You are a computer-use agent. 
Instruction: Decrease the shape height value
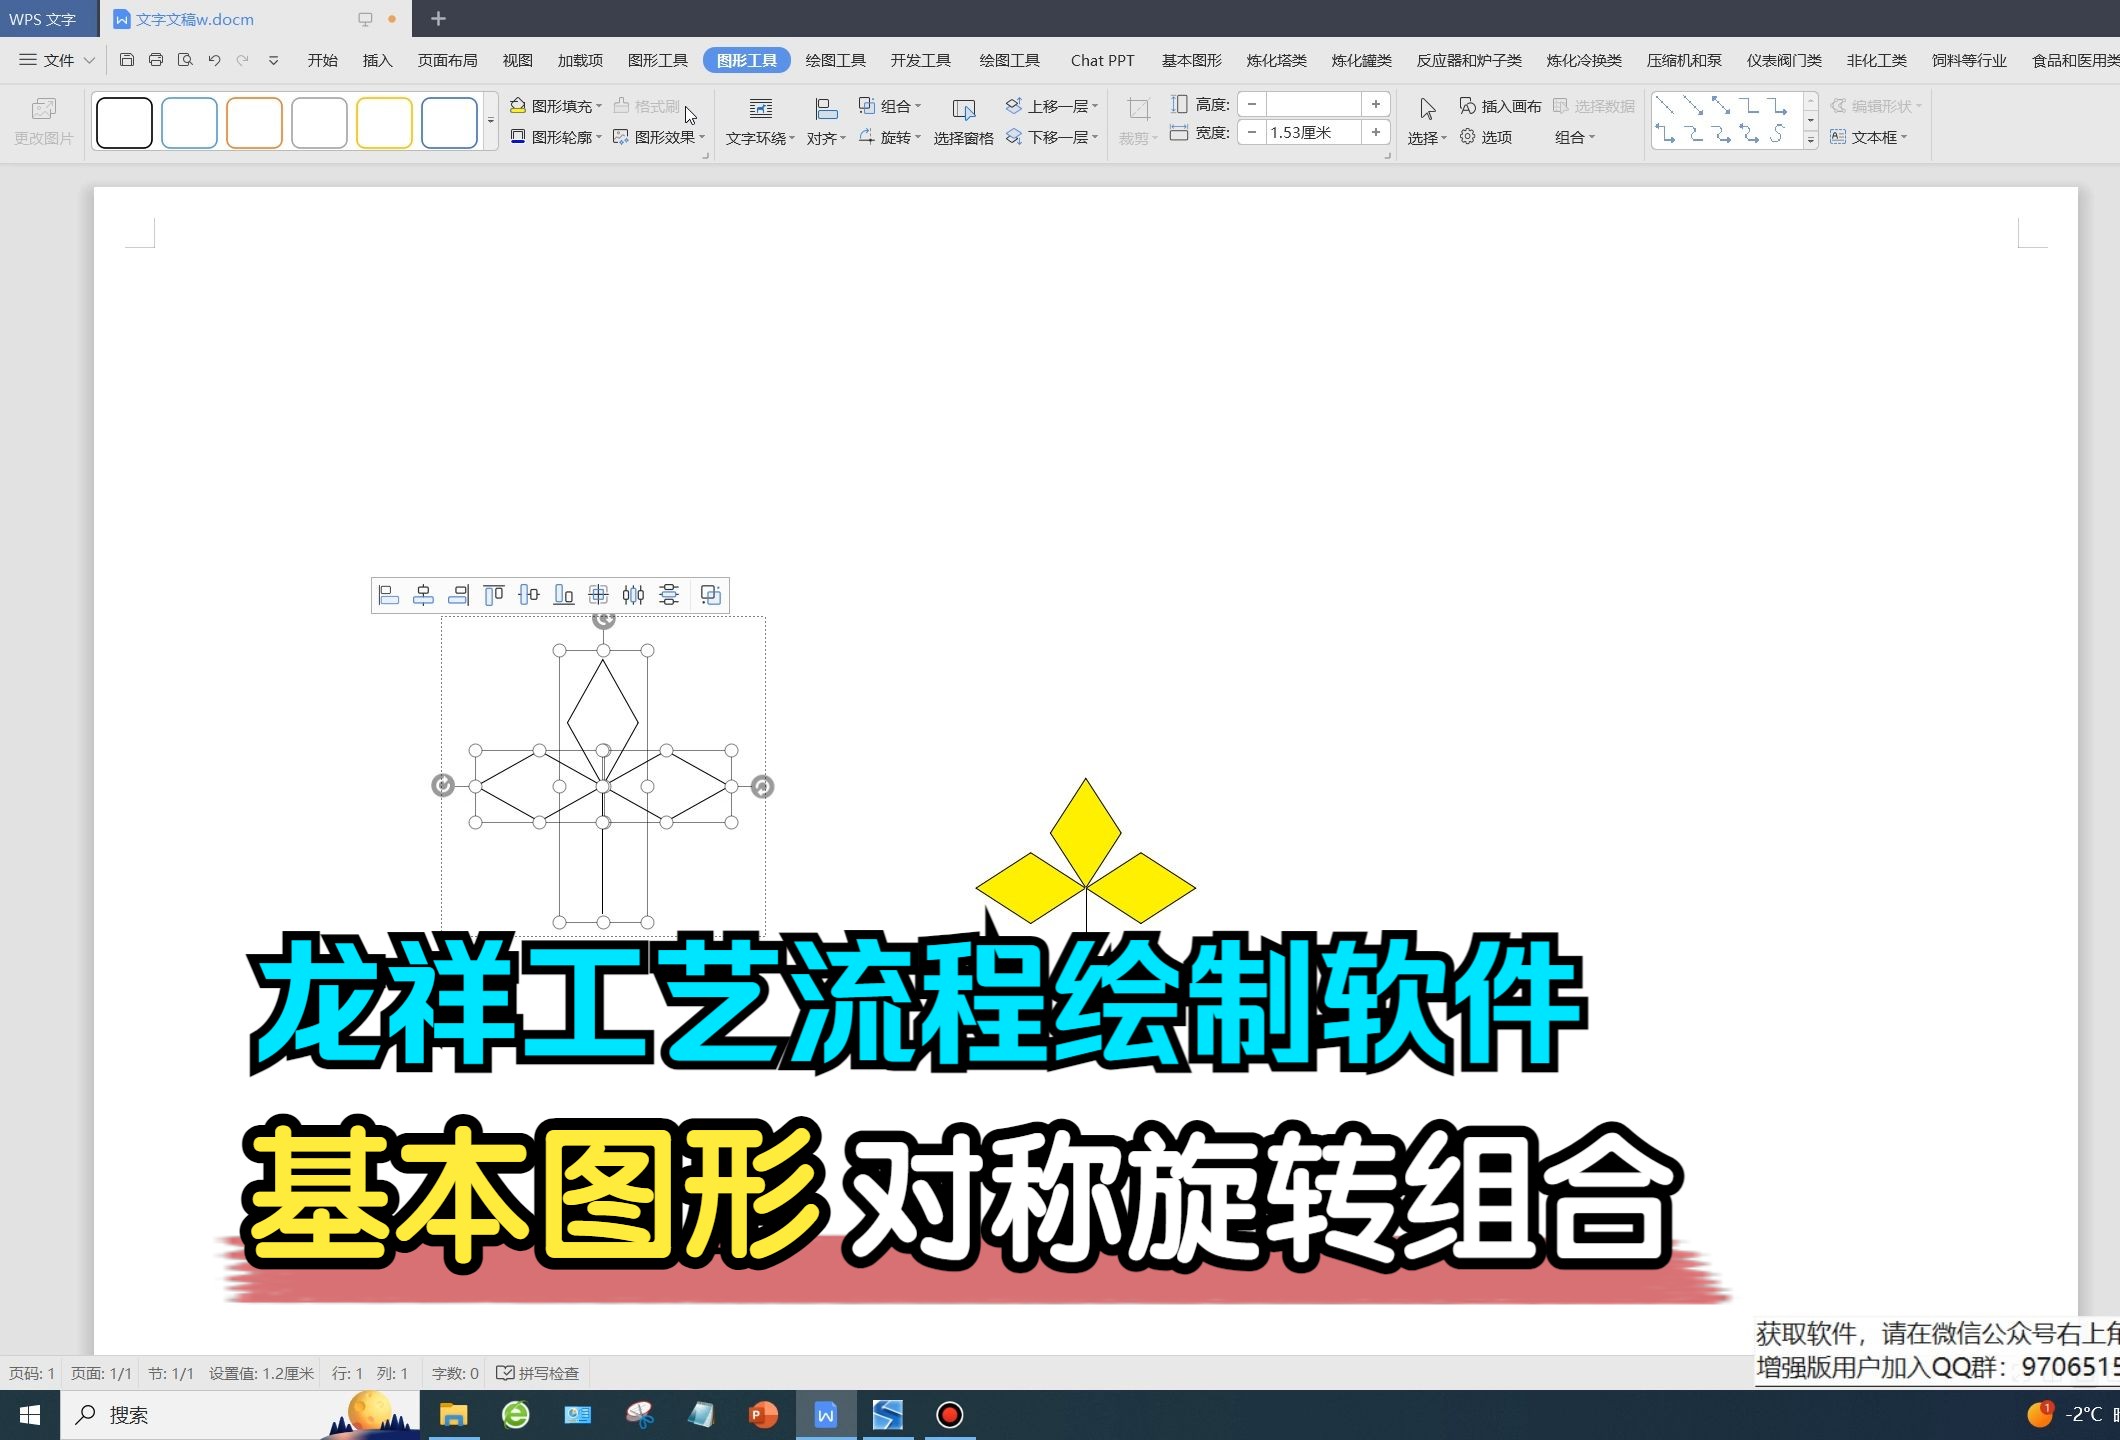pos(1252,104)
